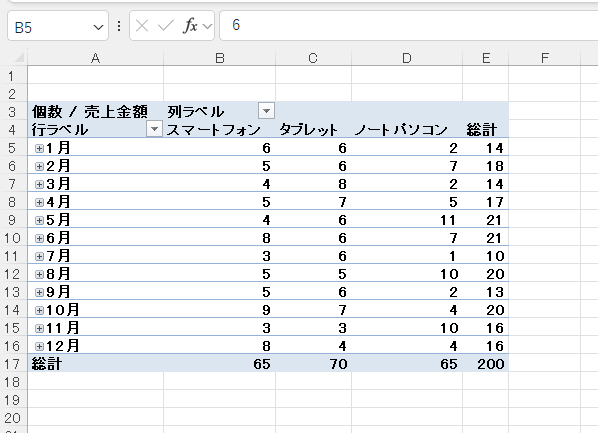Expand the 8月 row group
598x433 pixels.
coord(39,274)
